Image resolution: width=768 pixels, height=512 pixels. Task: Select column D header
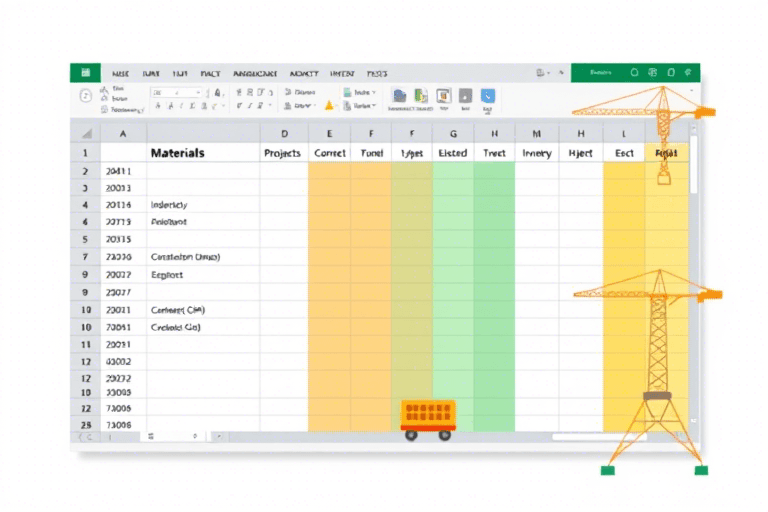tap(284, 132)
